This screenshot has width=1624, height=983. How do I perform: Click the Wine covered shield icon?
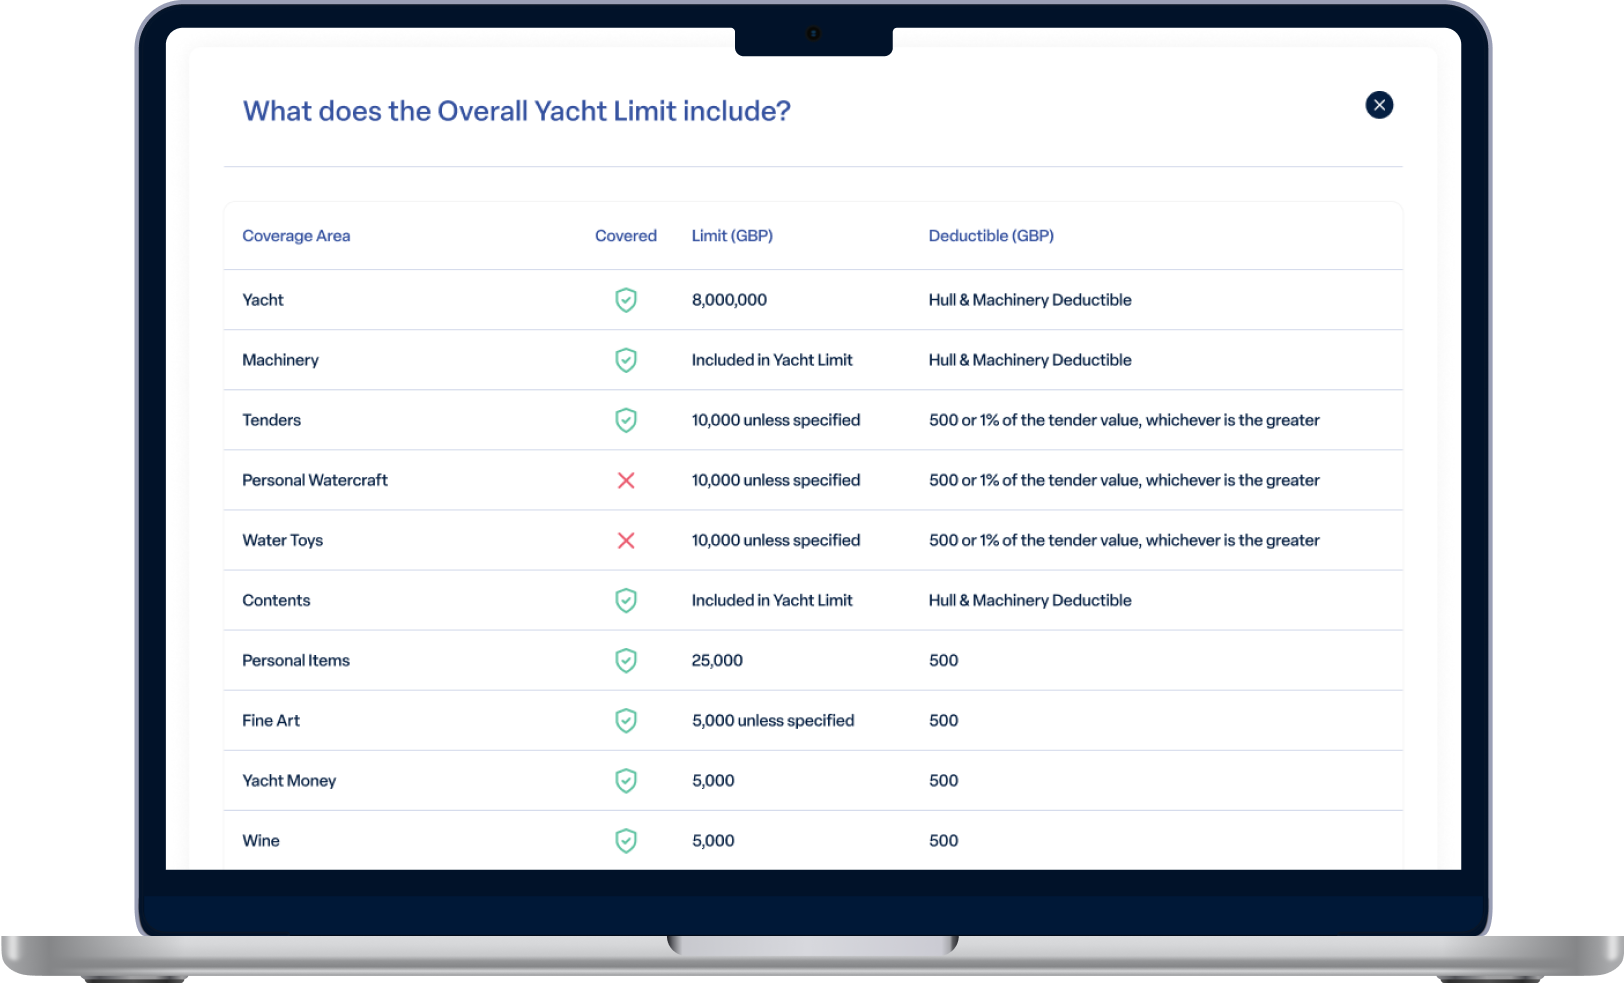626,841
